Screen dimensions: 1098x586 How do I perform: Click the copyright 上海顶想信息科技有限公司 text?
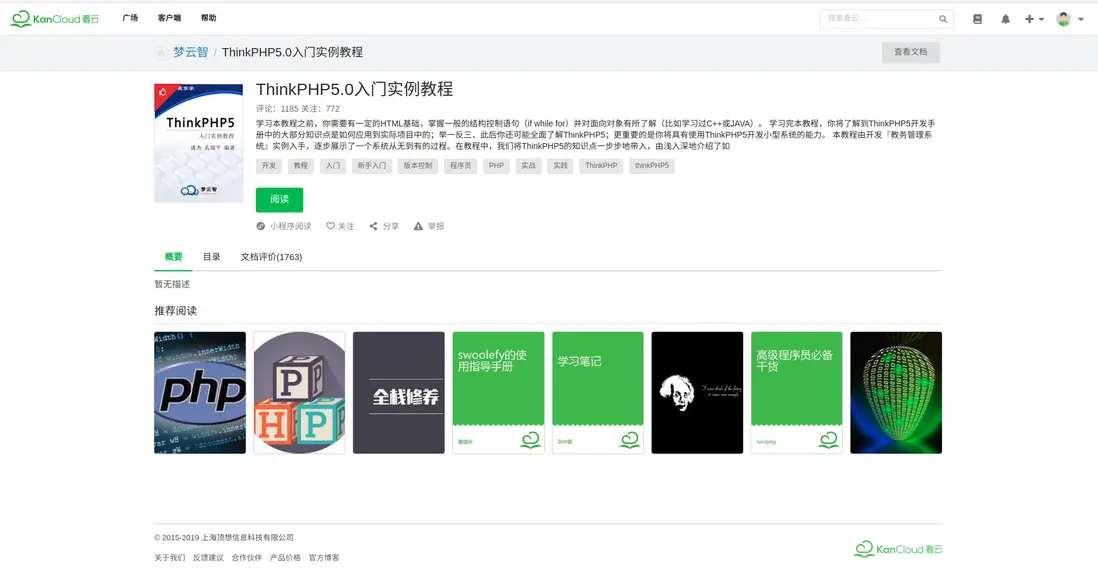point(224,538)
